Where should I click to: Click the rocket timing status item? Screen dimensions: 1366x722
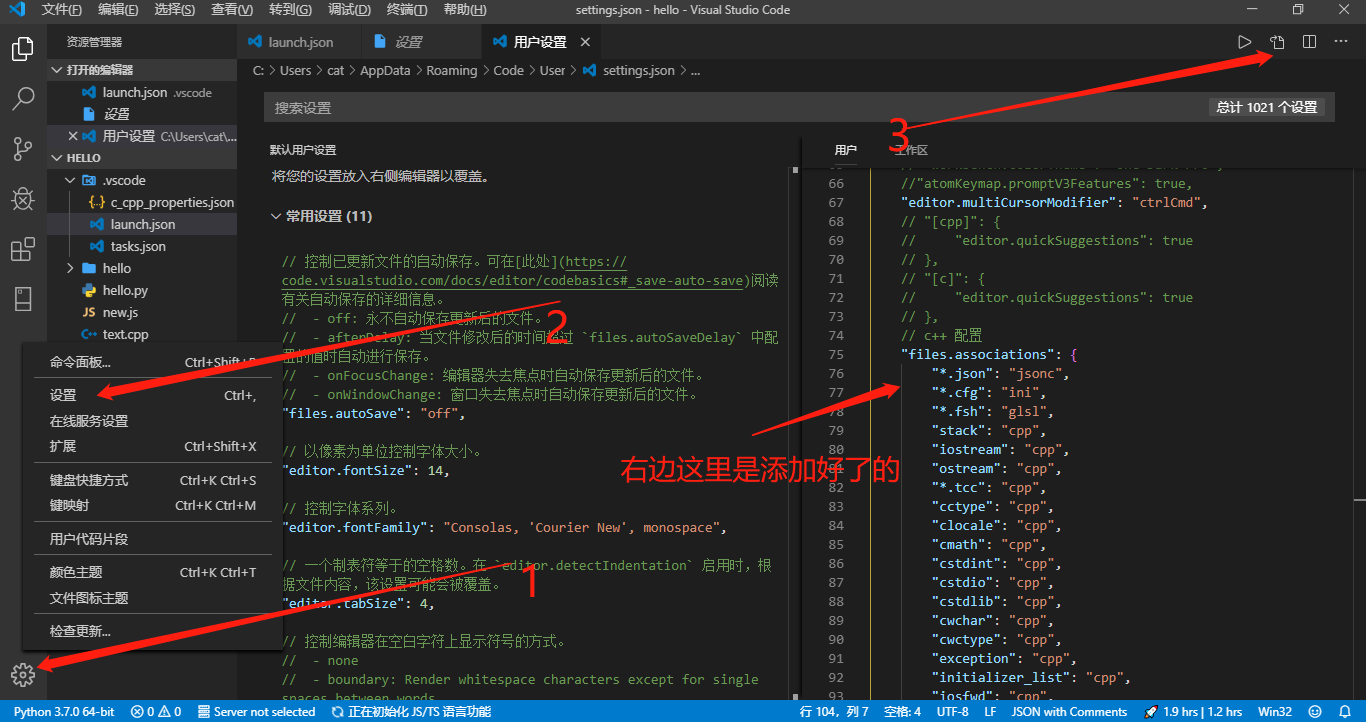(x=1192, y=712)
